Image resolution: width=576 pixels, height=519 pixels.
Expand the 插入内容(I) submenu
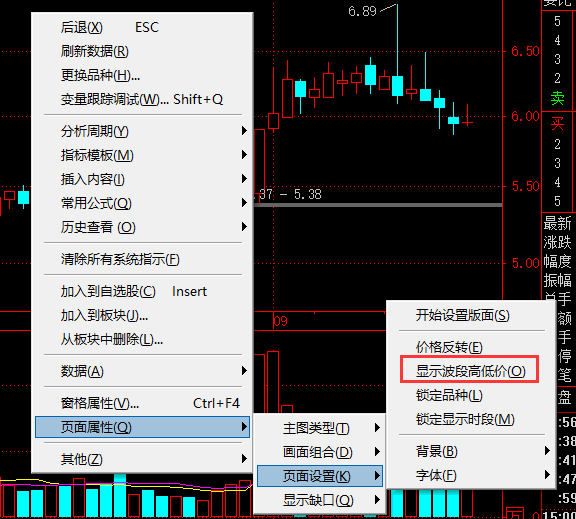click(x=143, y=179)
